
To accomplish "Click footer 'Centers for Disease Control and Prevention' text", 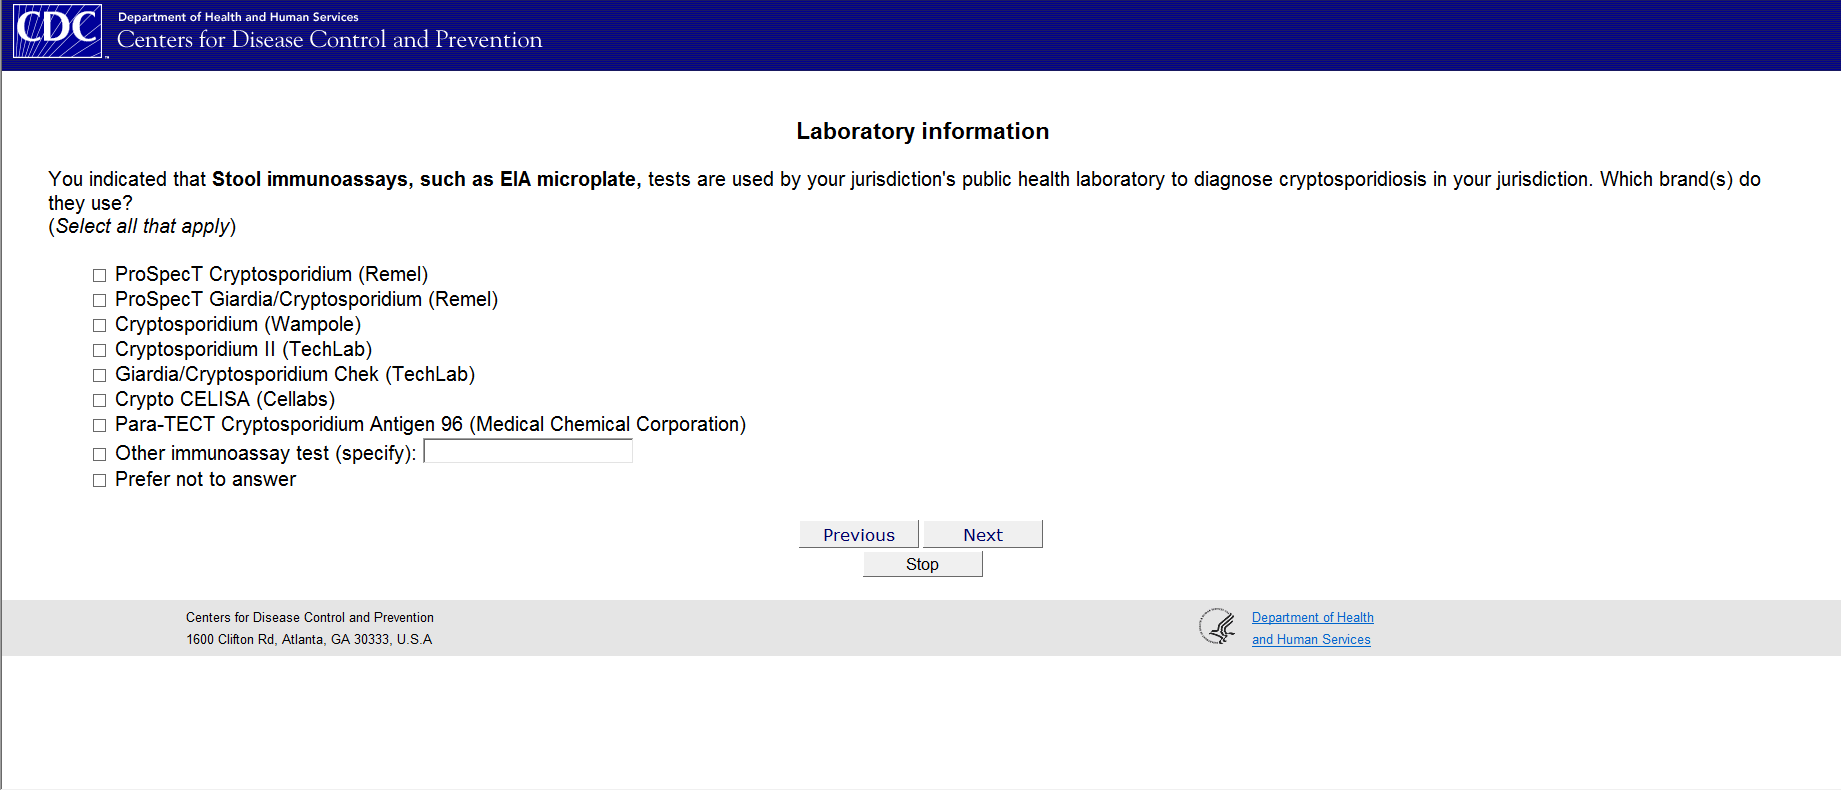I will click(310, 618).
